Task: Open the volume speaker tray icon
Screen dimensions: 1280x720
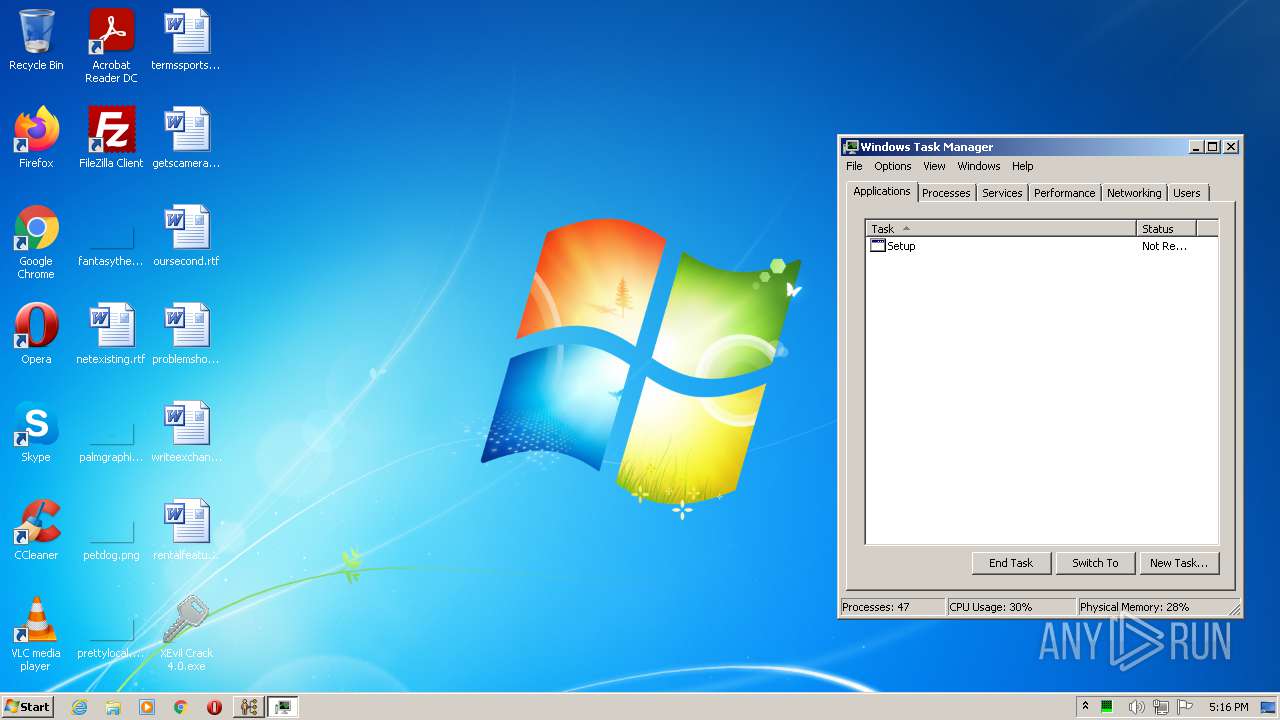Action: tap(1136, 707)
